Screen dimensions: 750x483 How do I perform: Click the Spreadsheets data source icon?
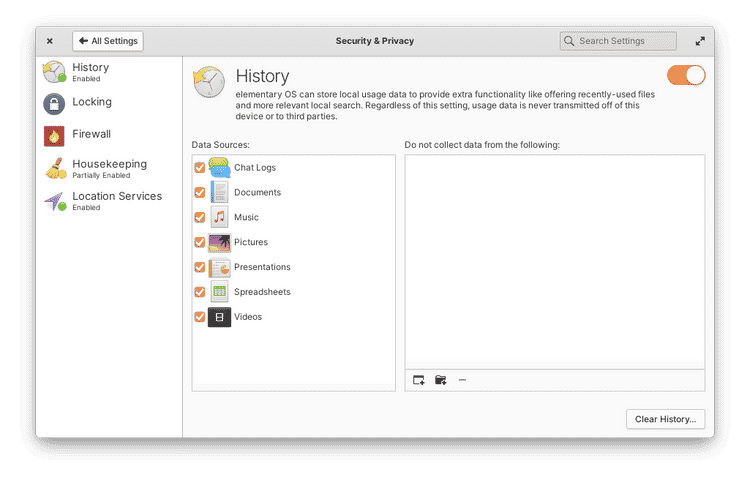pos(219,292)
